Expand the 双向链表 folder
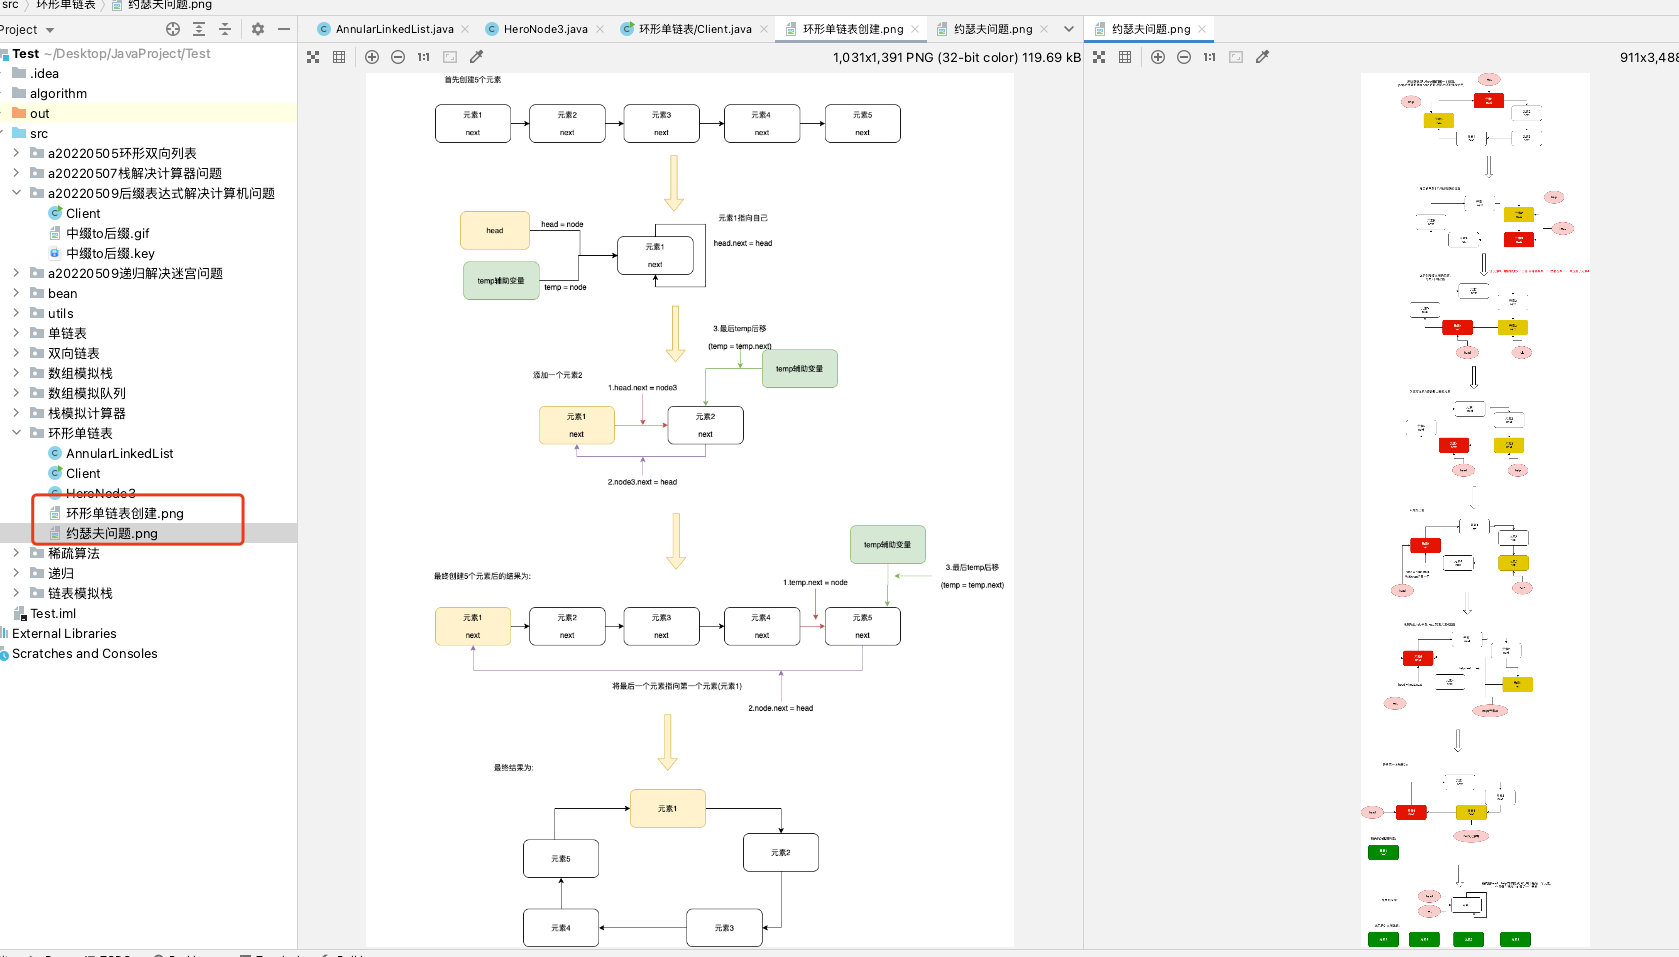Viewport: 1679px width, 957px height. pos(16,353)
